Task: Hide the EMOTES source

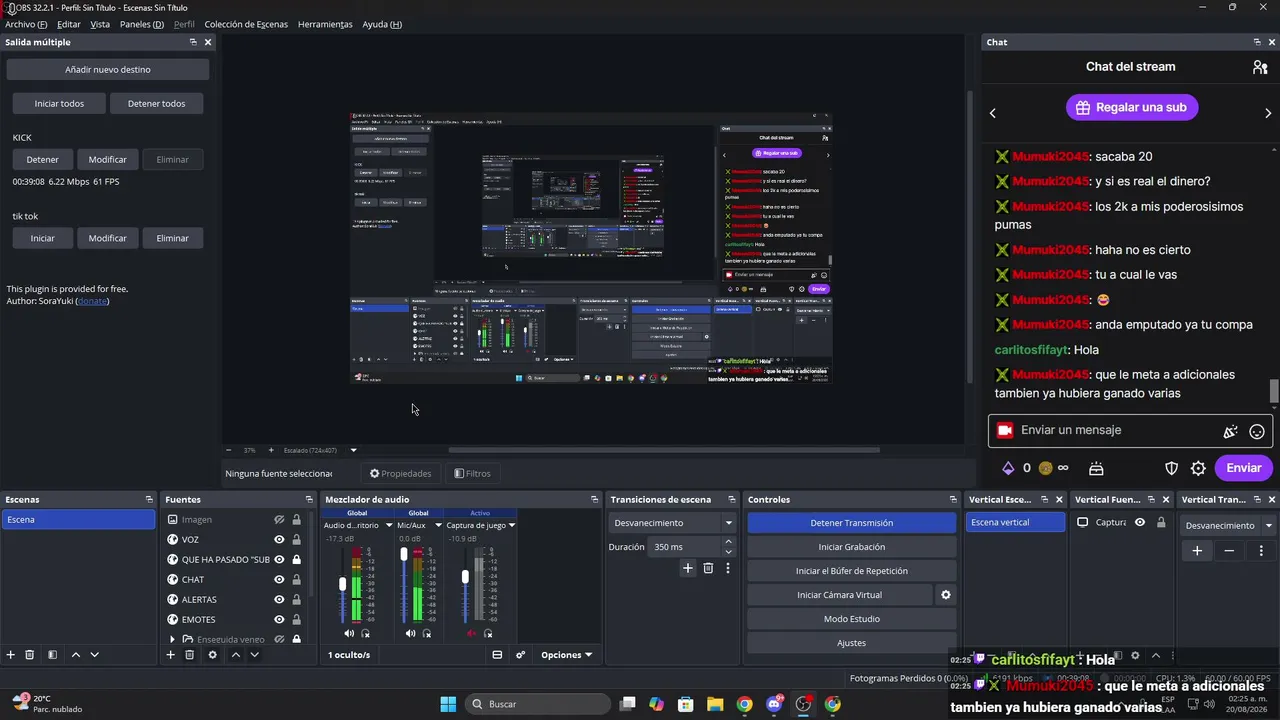Action: coord(279,620)
